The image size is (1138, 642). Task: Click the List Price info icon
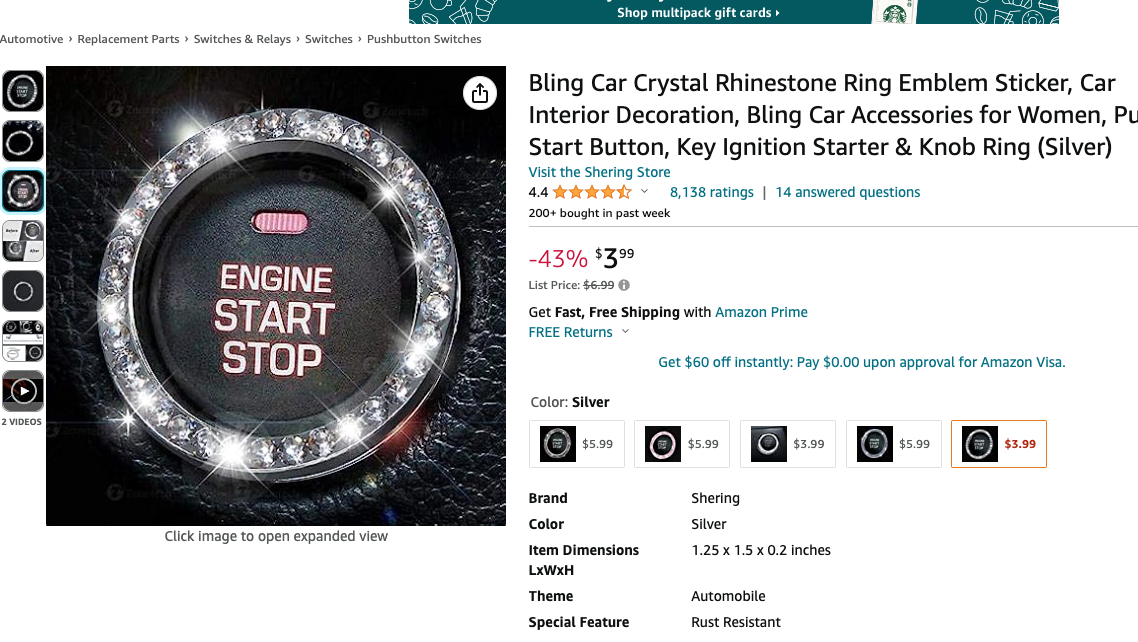pyautogui.click(x=624, y=286)
